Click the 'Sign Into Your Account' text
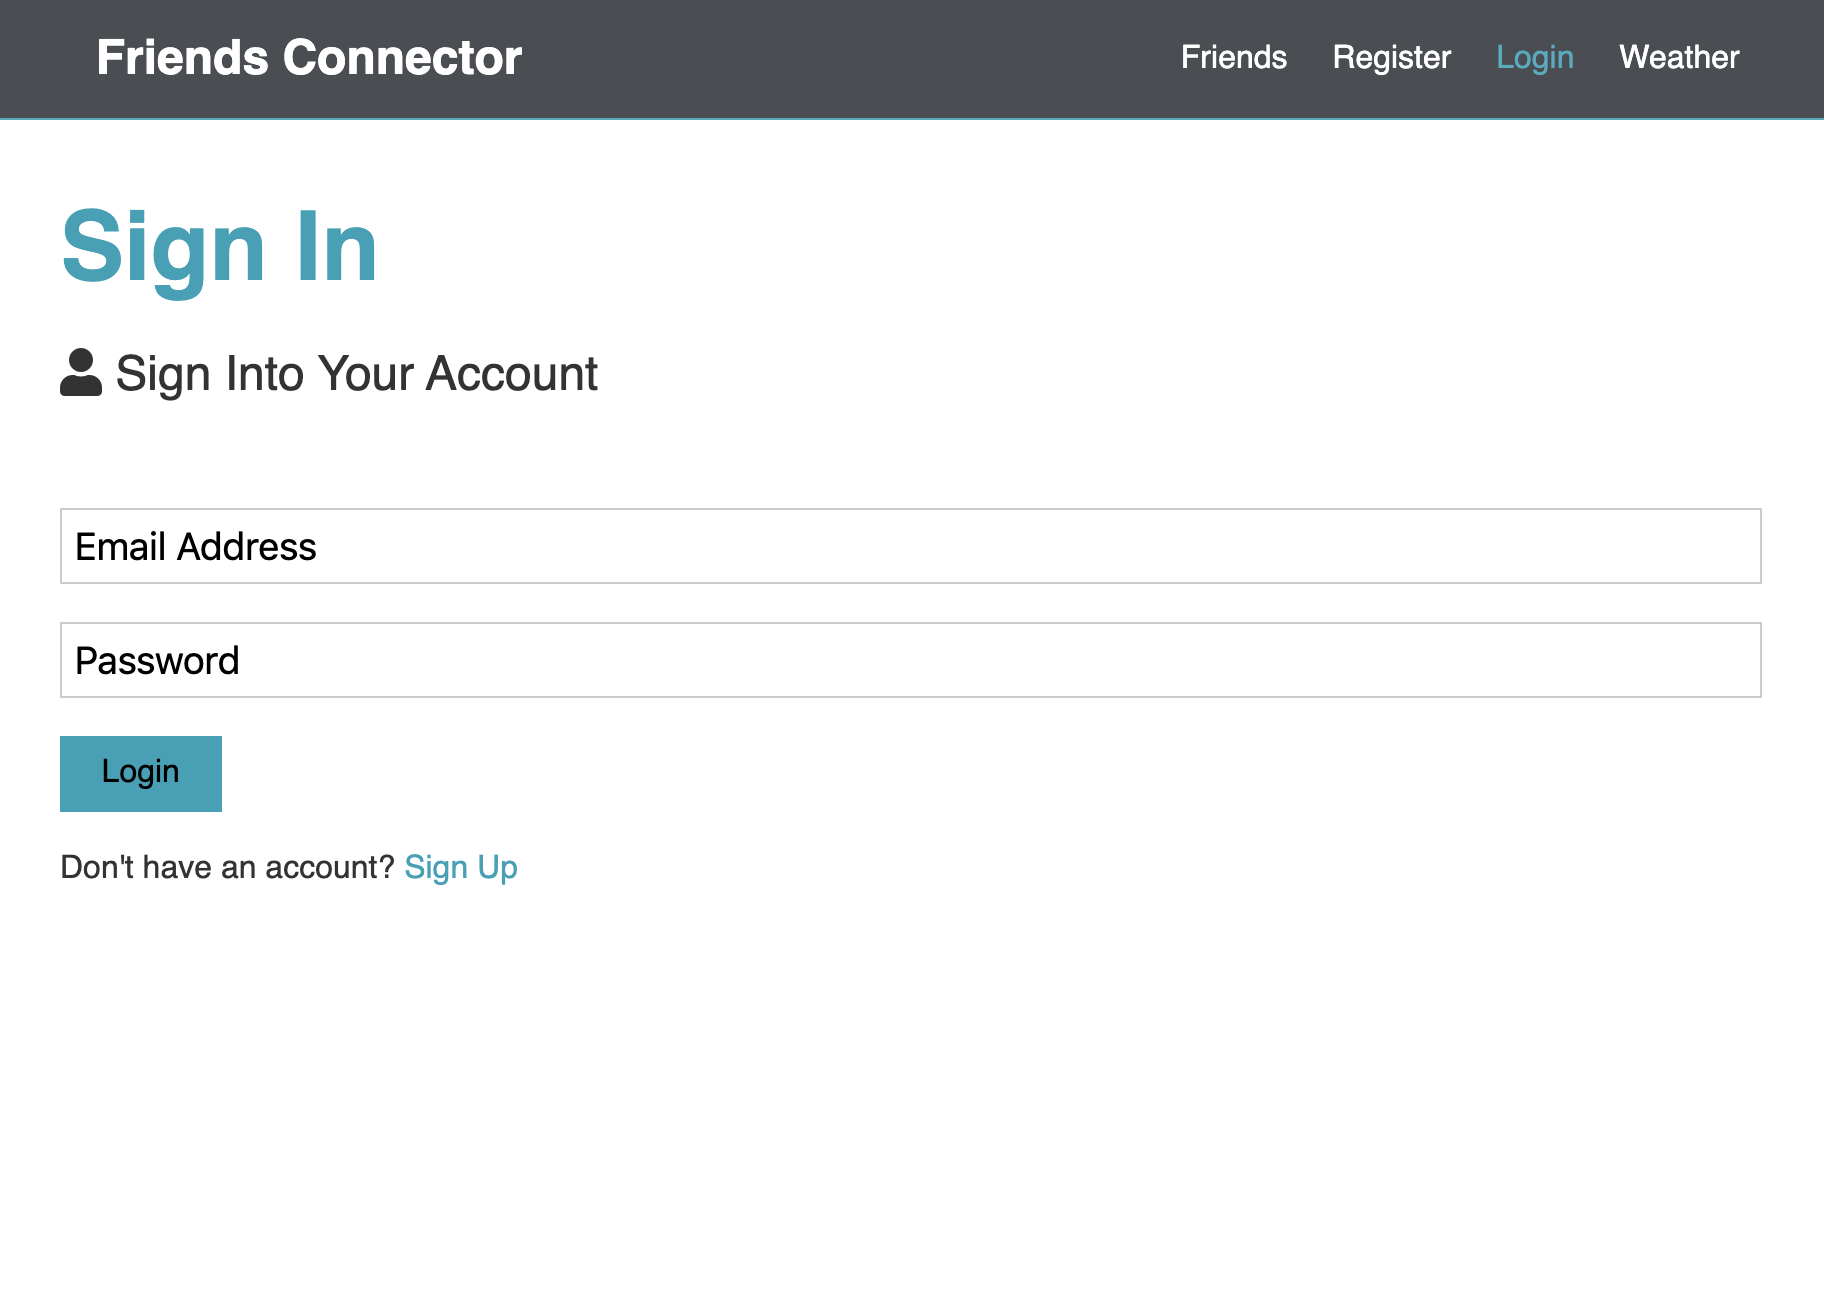1824x1306 pixels. tap(357, 374)
